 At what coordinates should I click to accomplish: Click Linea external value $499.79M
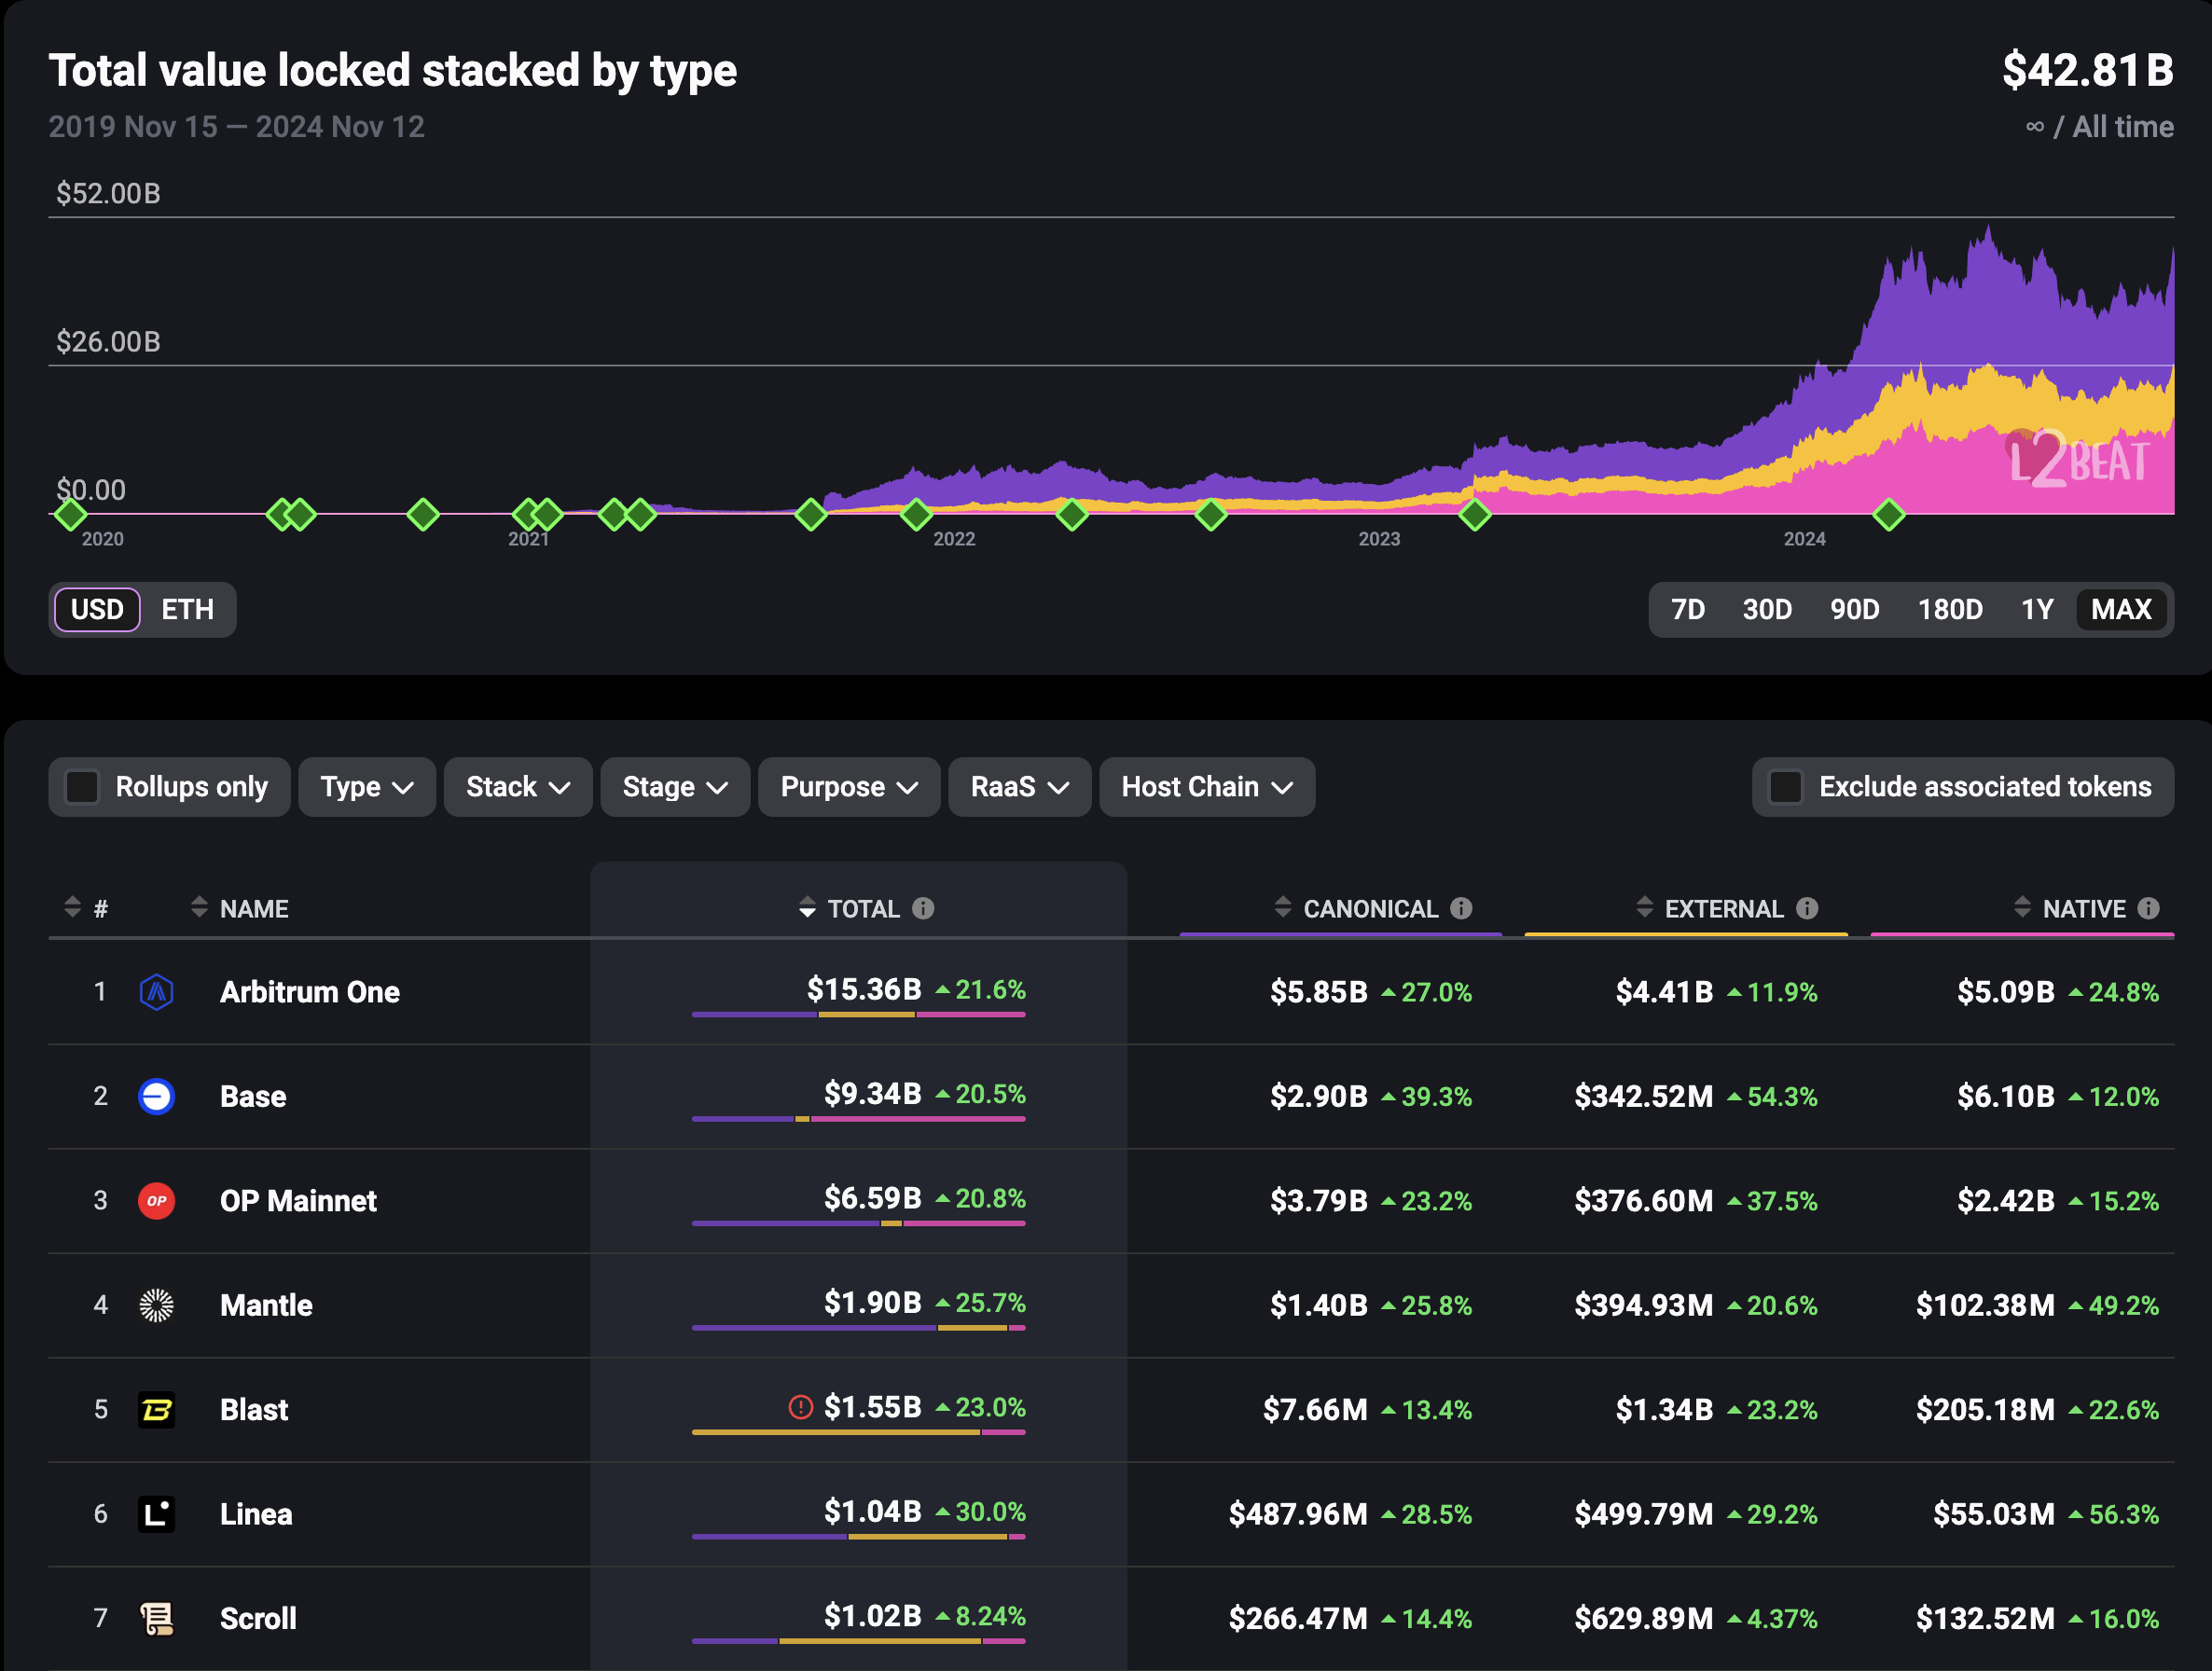(1643, 1514)
